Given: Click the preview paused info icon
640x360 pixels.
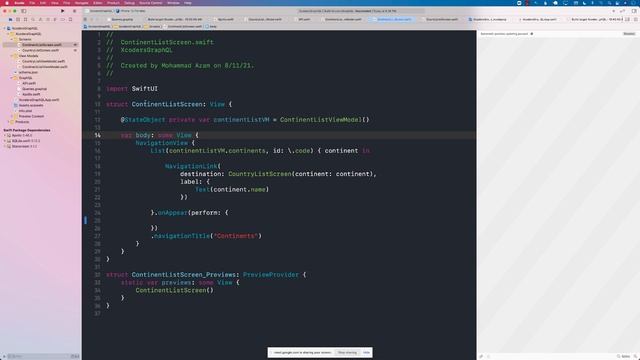Looking at the screenshot, I should tap(531, 34).
